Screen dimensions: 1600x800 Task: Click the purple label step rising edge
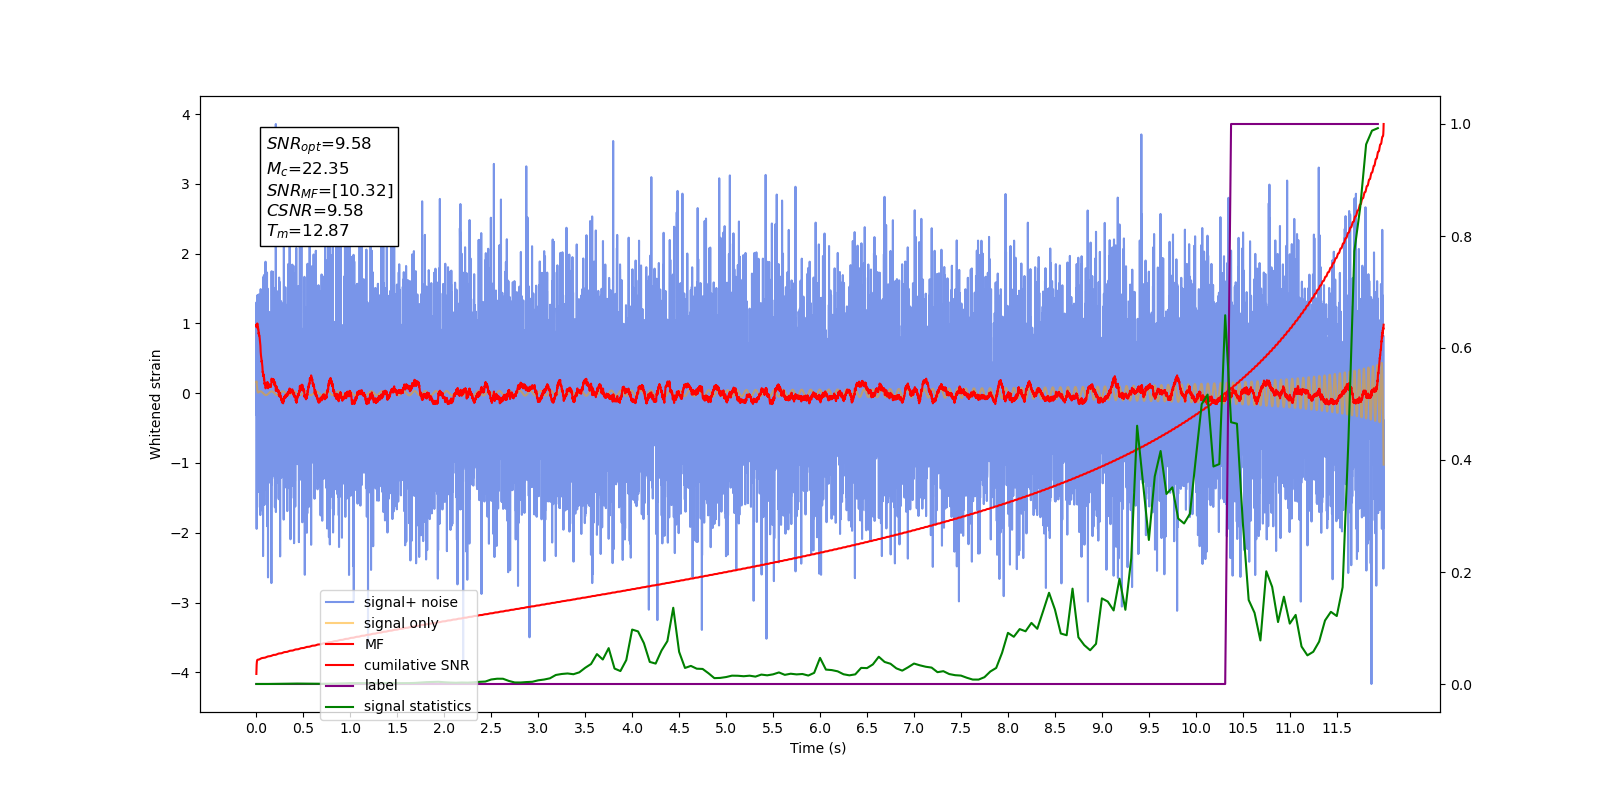(x=1228, y=404)
